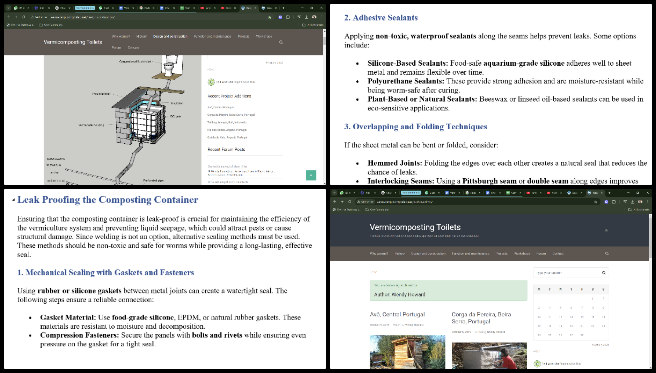
Task: Click 'Recent Forum Posts' heading in top-left sidebar
Action: (226, 149)
